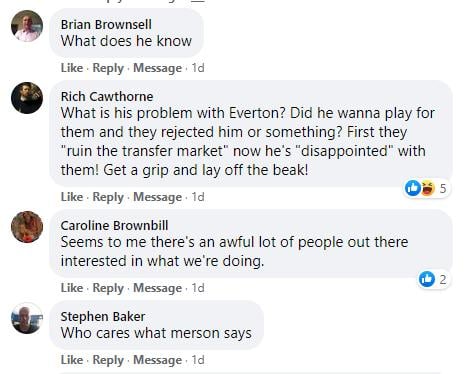
Task: Open Caroline Brownbill's profile avatar
Action: [x=27, y=227]
